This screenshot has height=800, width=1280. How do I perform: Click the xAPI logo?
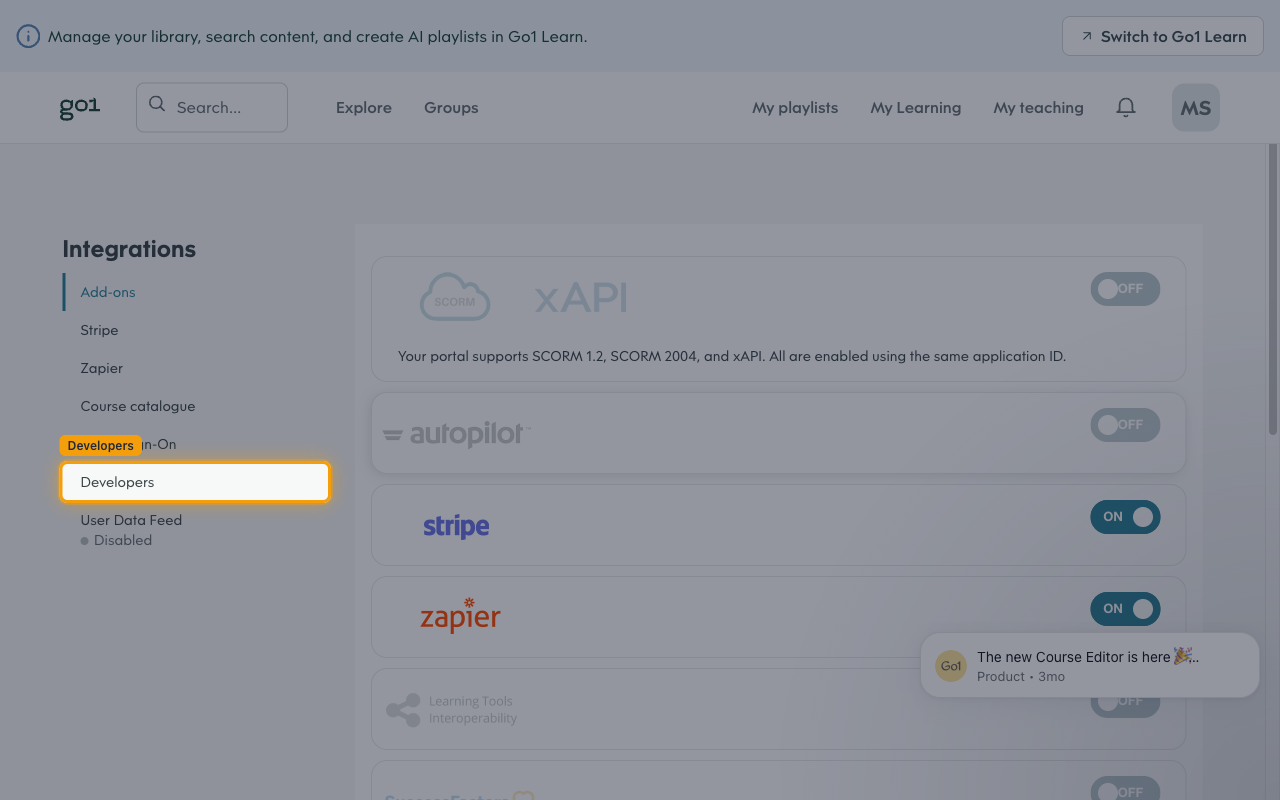pyautogui.click(x=581, y=297)
